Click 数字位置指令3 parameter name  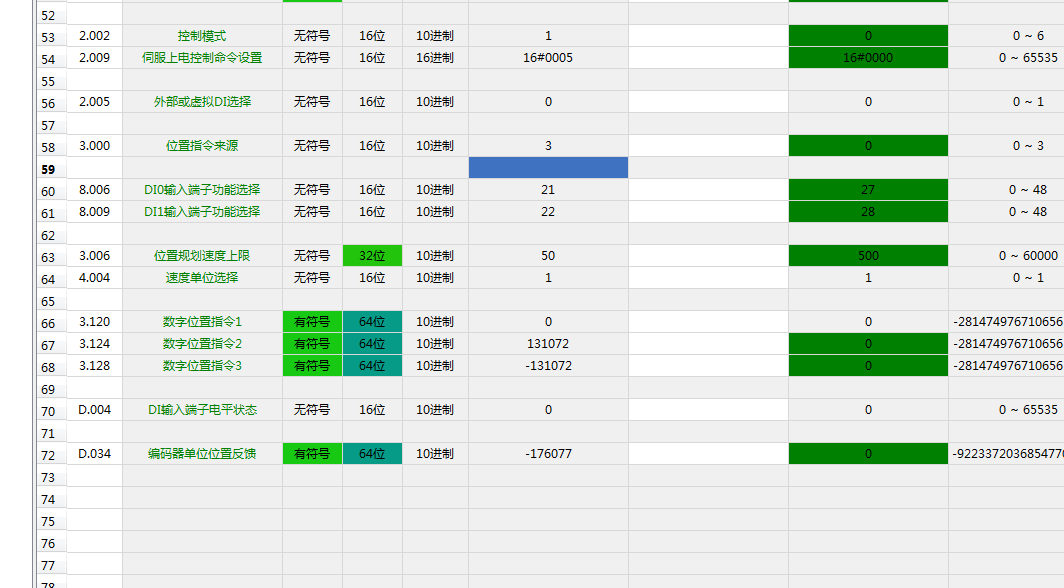pos(202,366)
